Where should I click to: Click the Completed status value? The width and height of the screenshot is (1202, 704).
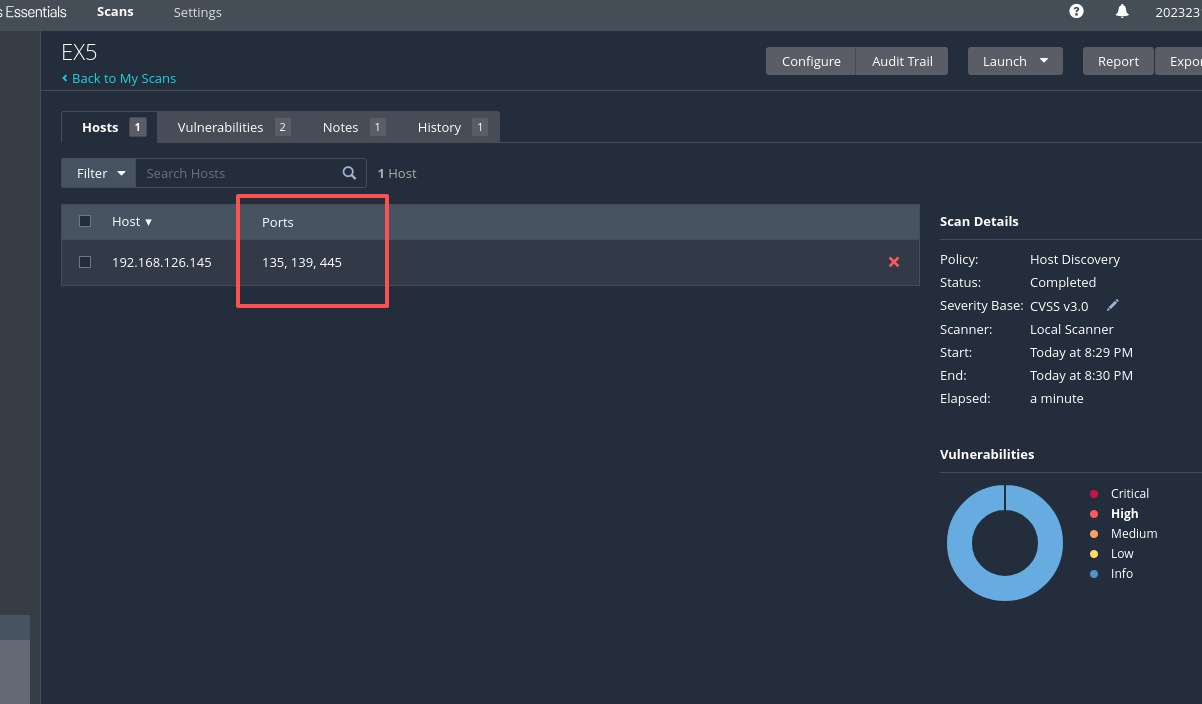(x=1063, y=282)
